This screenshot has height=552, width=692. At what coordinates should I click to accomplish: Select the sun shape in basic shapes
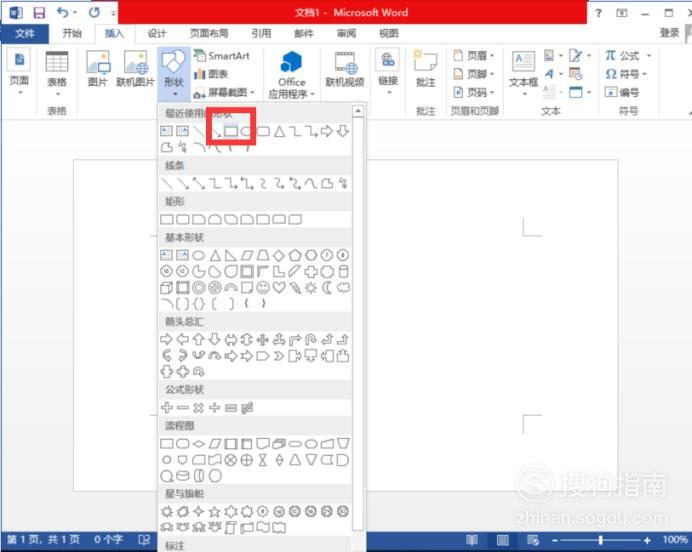[311, 288]
